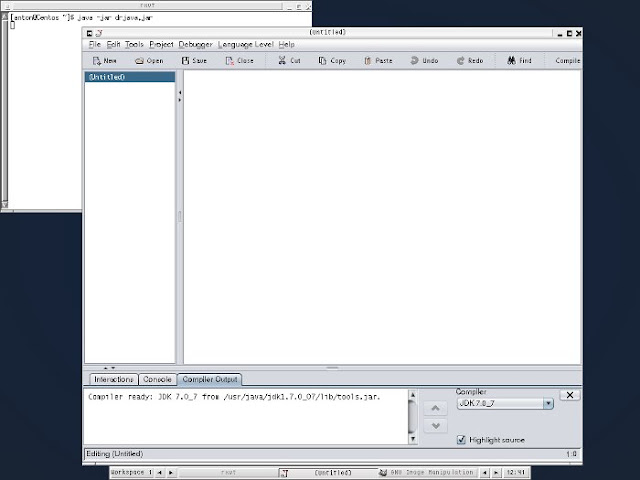Go to next compiler error arrow
640x480 pixels.
[436, 426]
